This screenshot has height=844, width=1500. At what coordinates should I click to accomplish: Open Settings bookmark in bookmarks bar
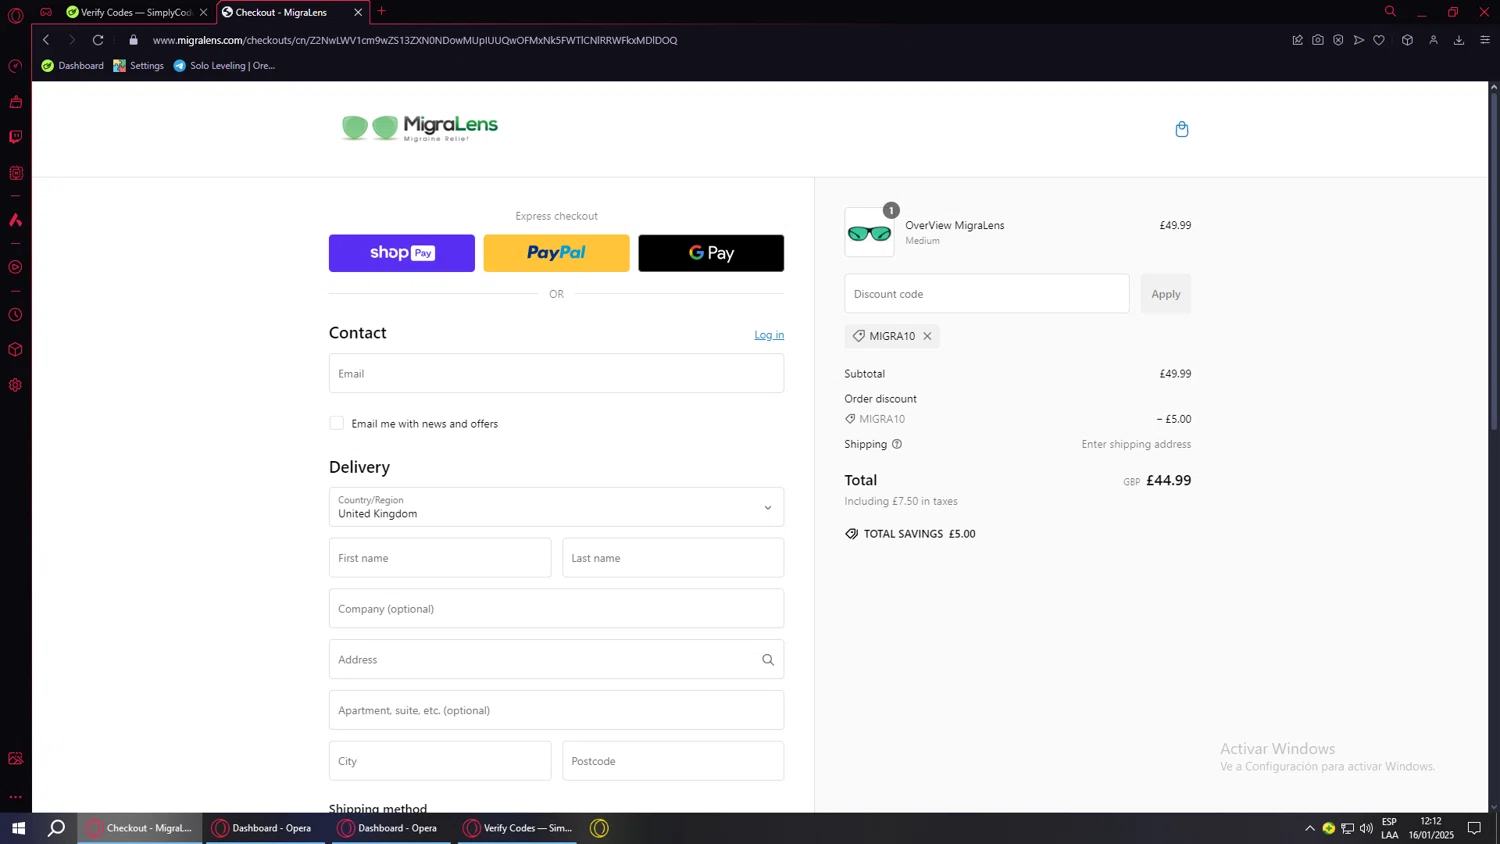tap(138, 66)
